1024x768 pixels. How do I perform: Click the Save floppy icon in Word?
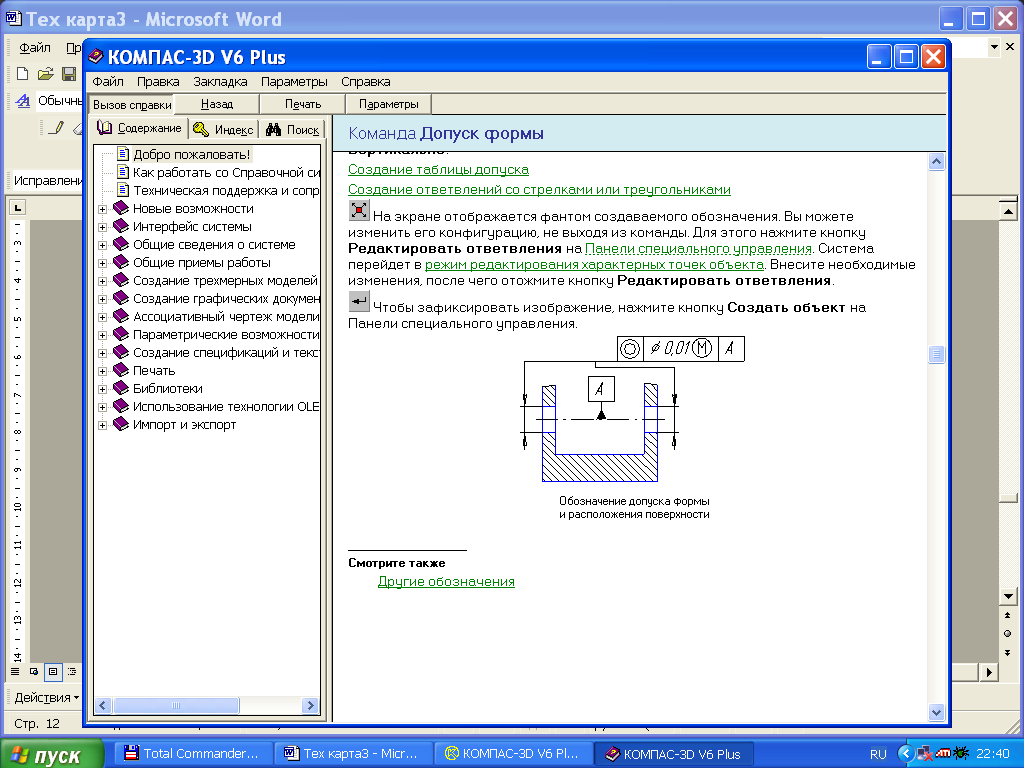(69, 74)
